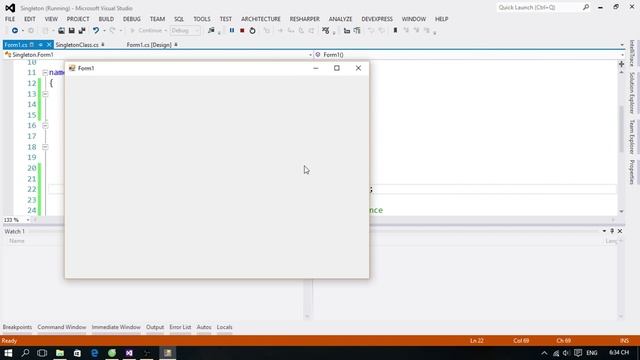Open the IntelliTrace side tab
This screenshot has width=640, height=360.
pyautogui.click(x=632, y=53)
